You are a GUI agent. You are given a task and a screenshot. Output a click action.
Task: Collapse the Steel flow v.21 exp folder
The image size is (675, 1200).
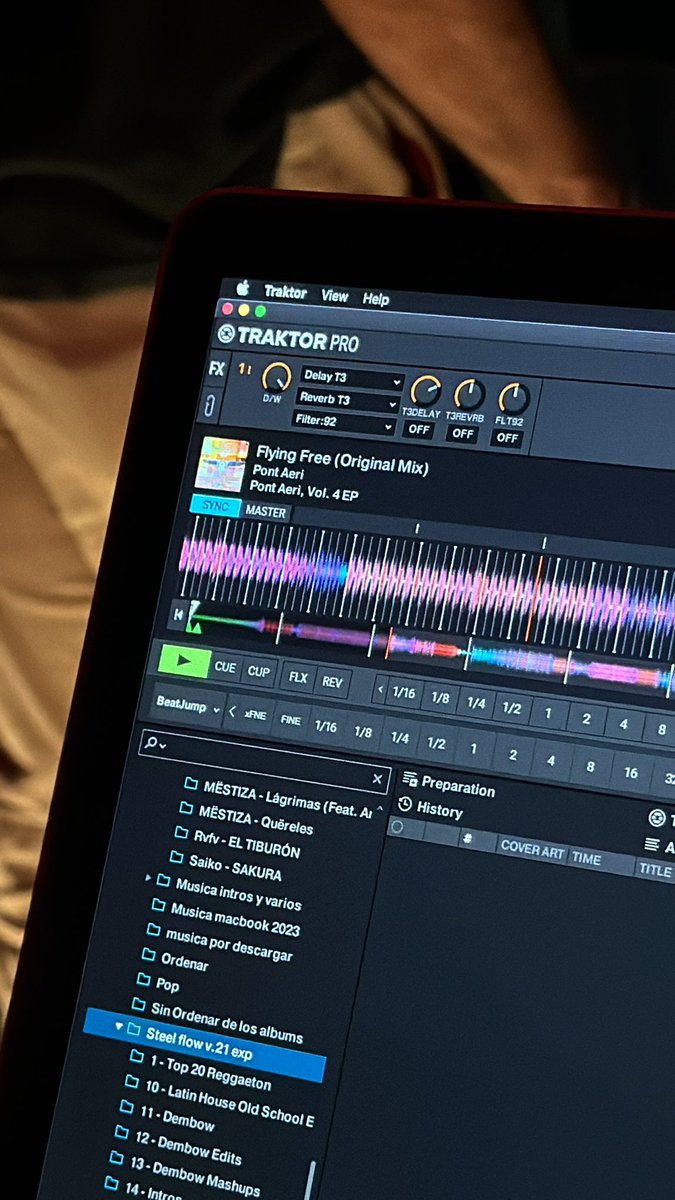coord(118,1027)
